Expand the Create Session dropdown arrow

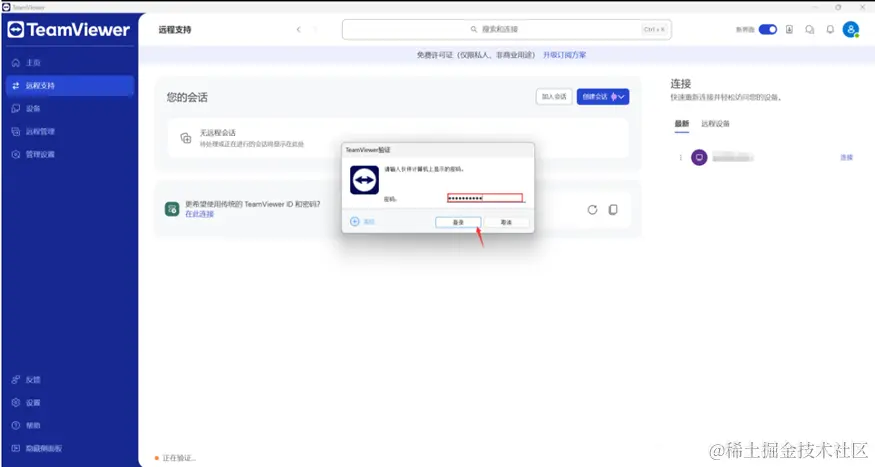point(622,97)
